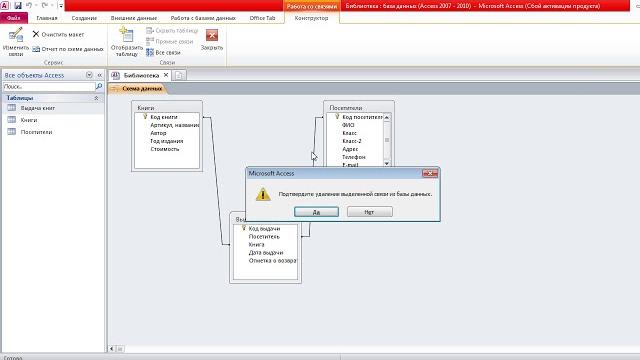This screenshot has height=360, width=640.
Task: Switch to the Библиотека document tab
Action: (x=141, y=76)
